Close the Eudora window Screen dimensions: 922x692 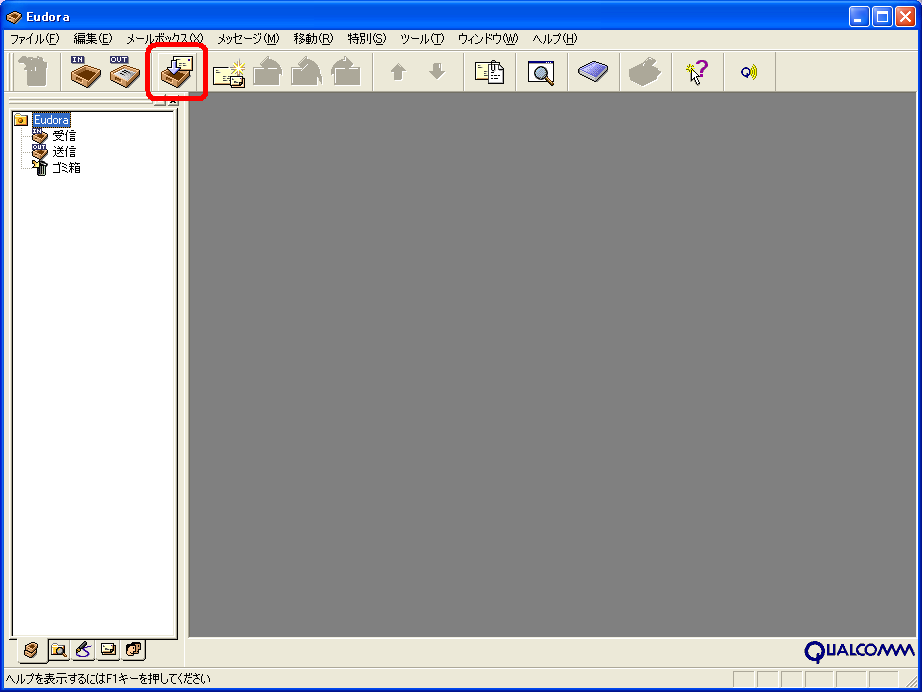click(906, 17)
